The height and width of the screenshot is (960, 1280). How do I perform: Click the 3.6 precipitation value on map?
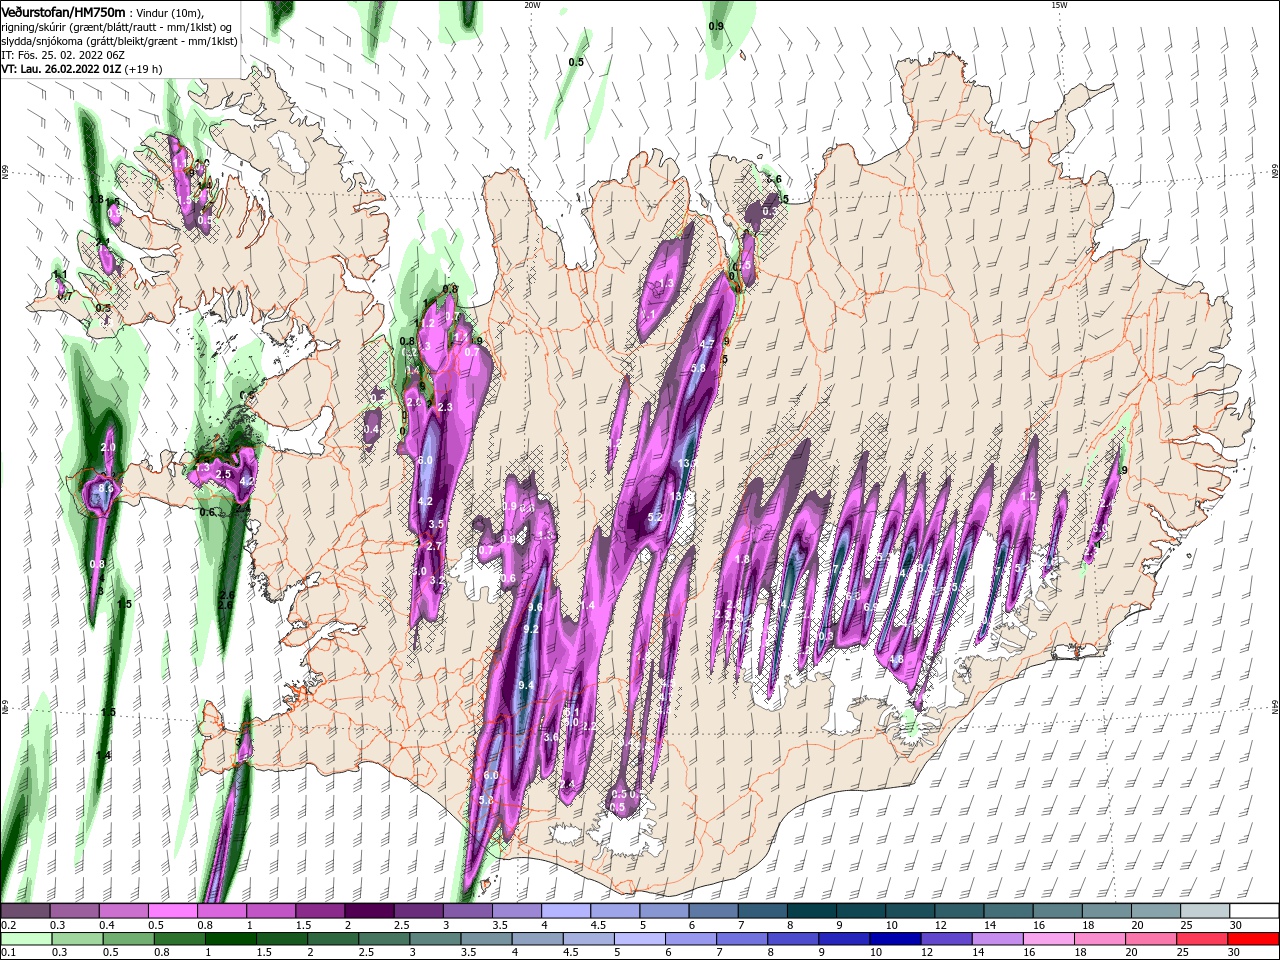coord(551,737)
